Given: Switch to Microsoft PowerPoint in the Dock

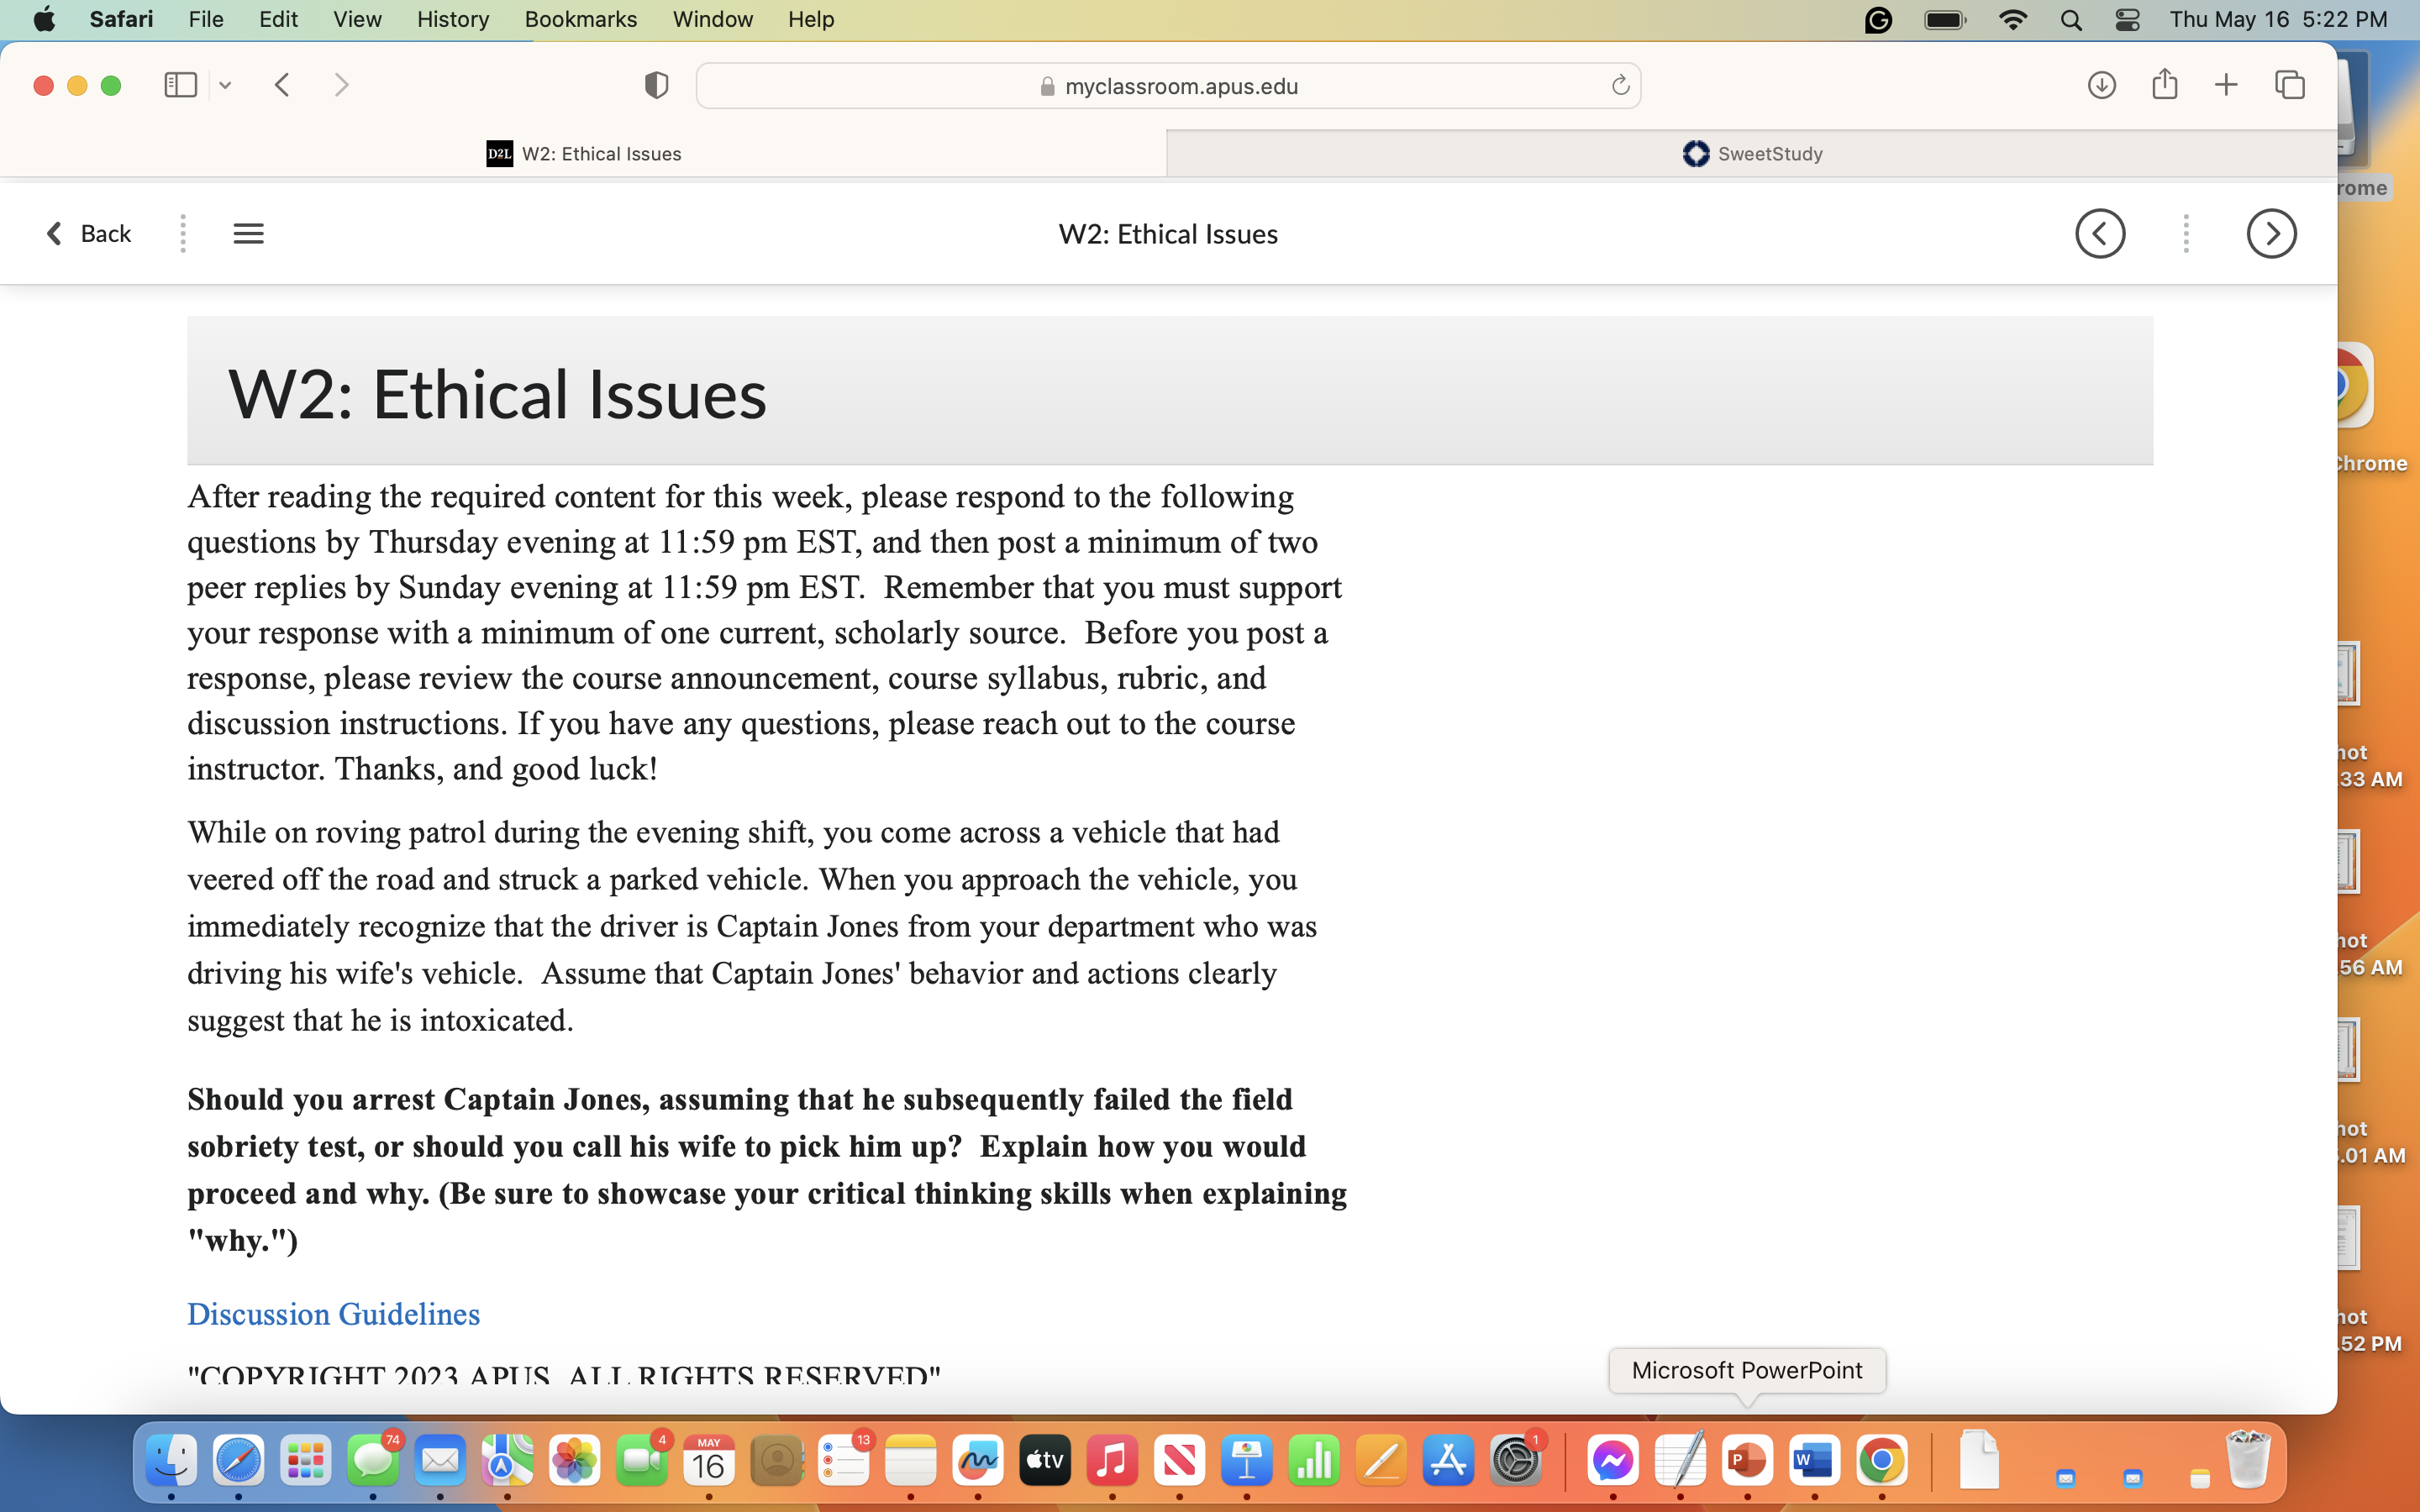Looking at the screenshot, I should (x=1747, y=1461).
